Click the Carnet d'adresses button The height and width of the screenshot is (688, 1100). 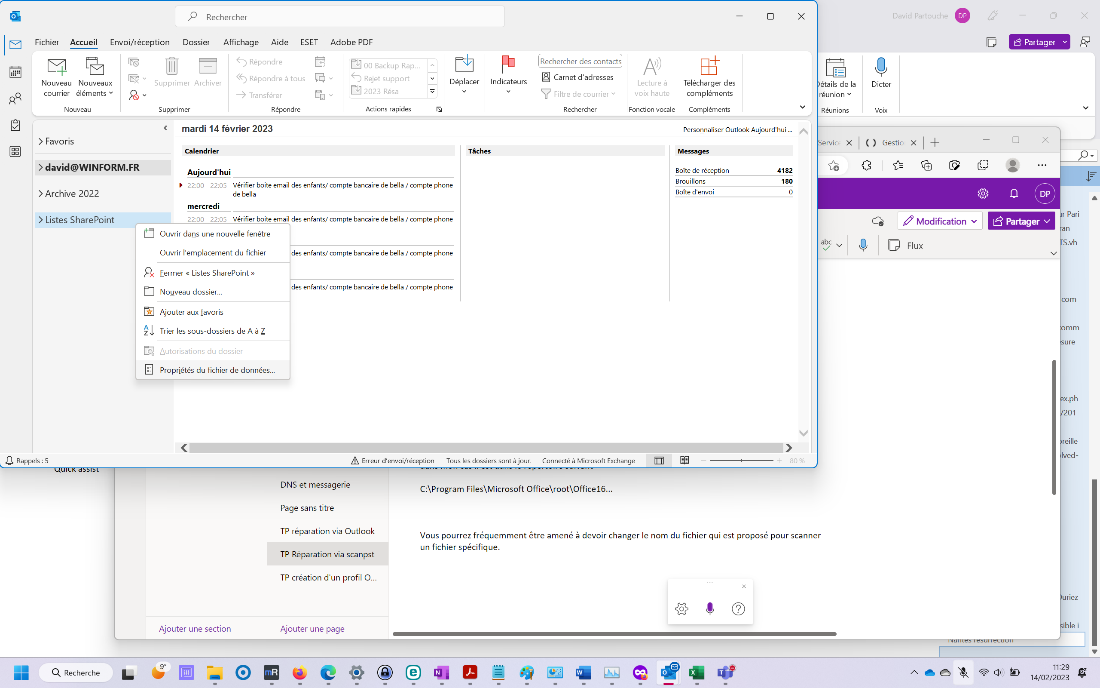(577, 77)
